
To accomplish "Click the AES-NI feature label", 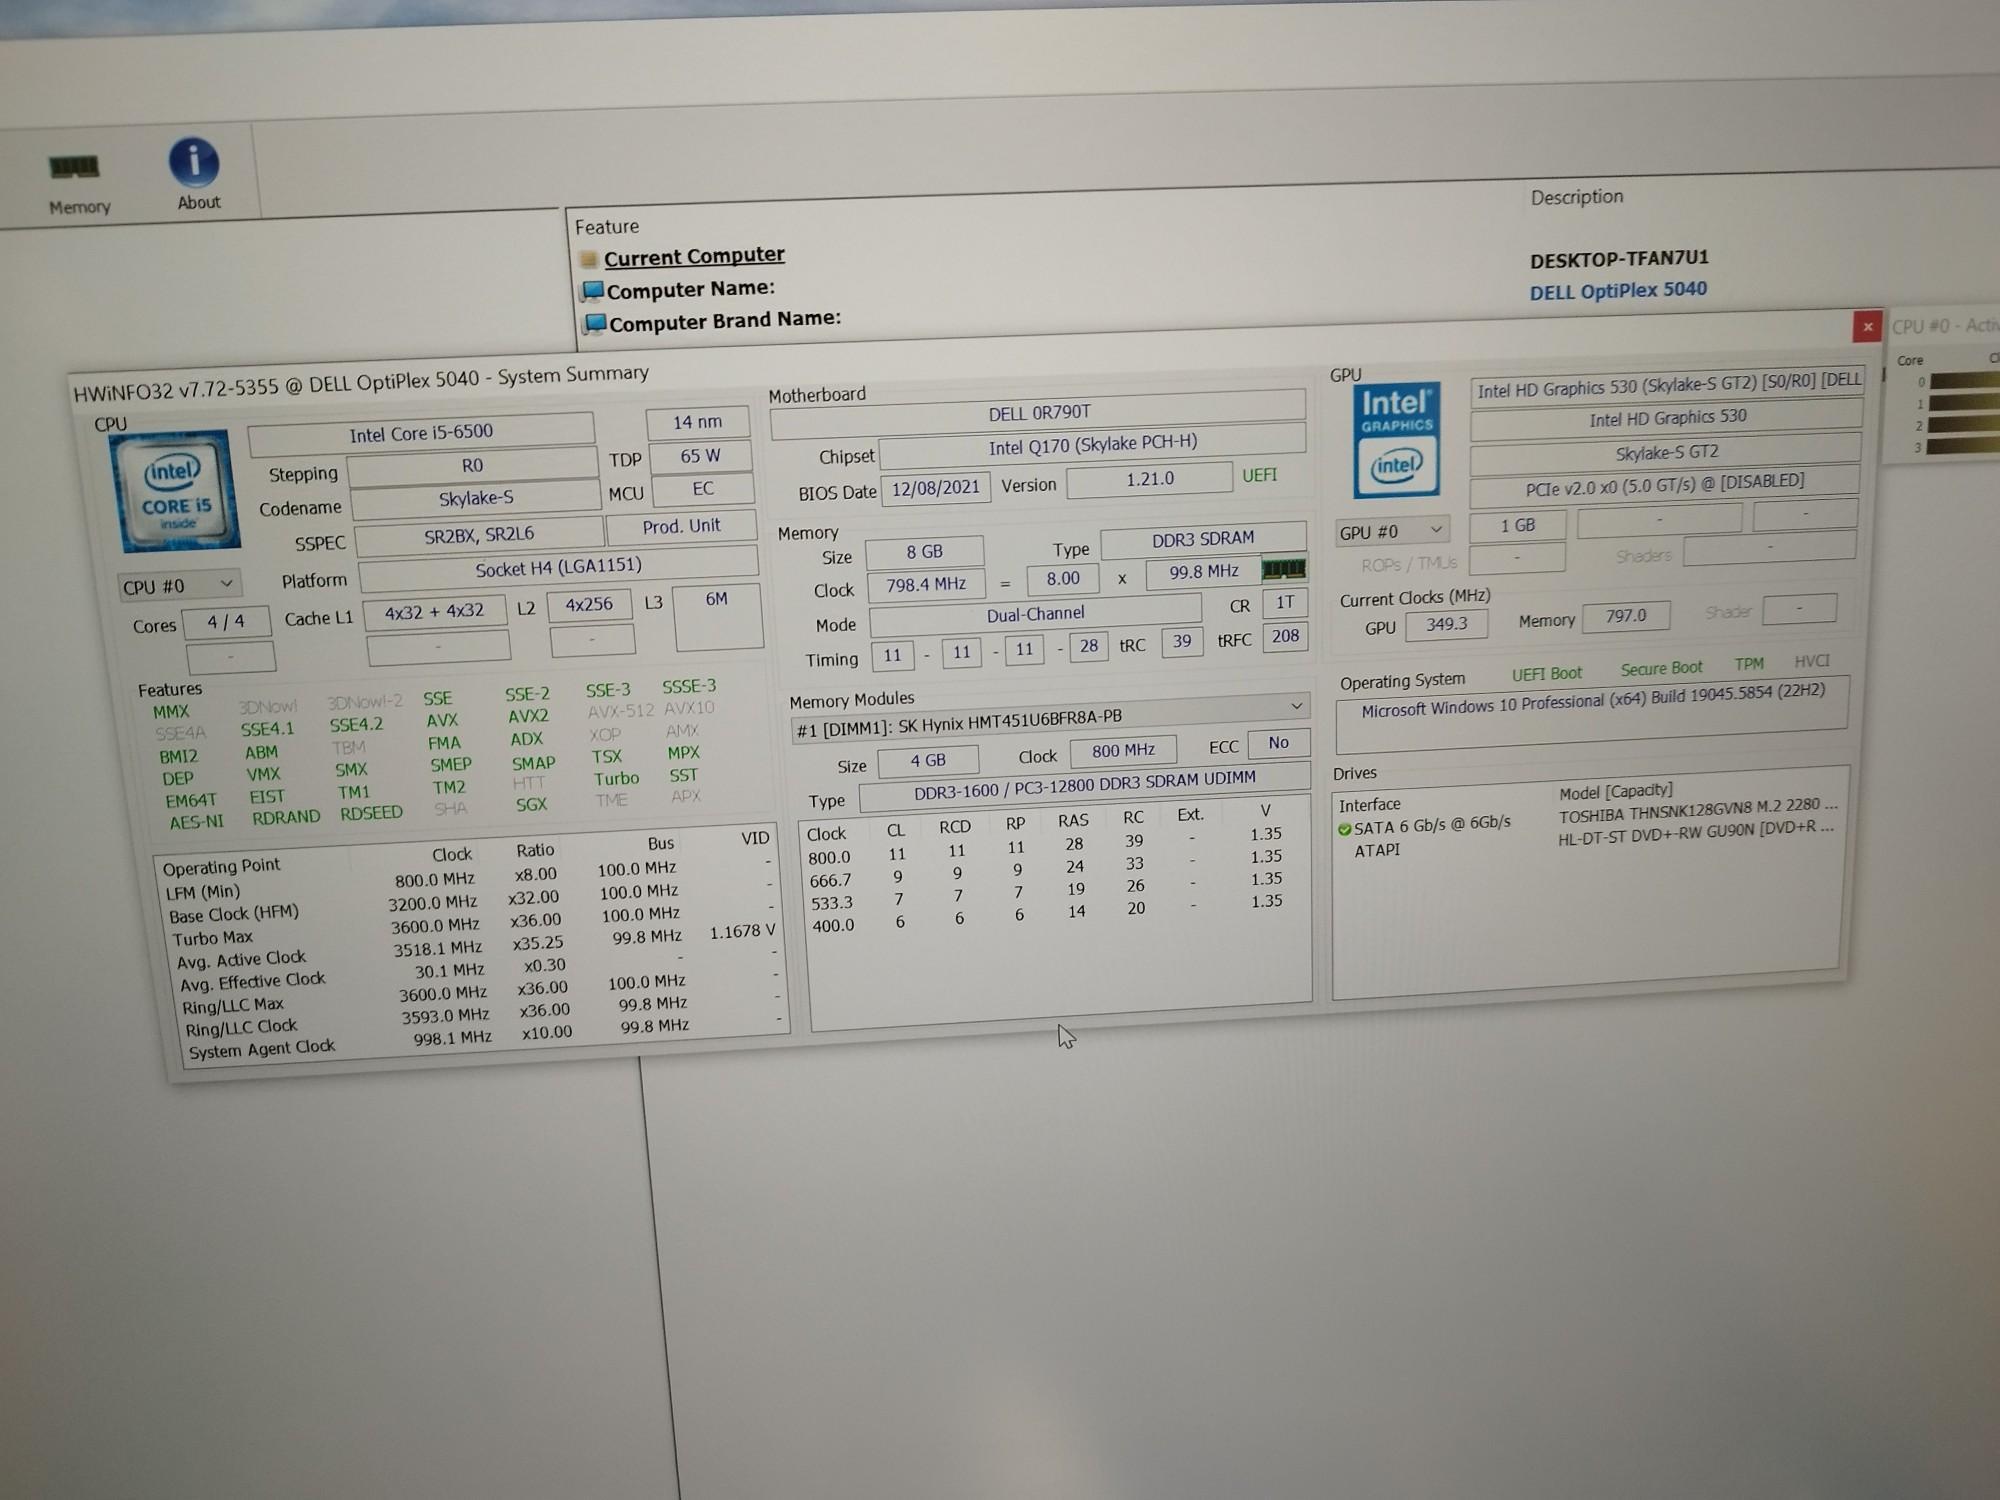I will [x=196, y=822].
